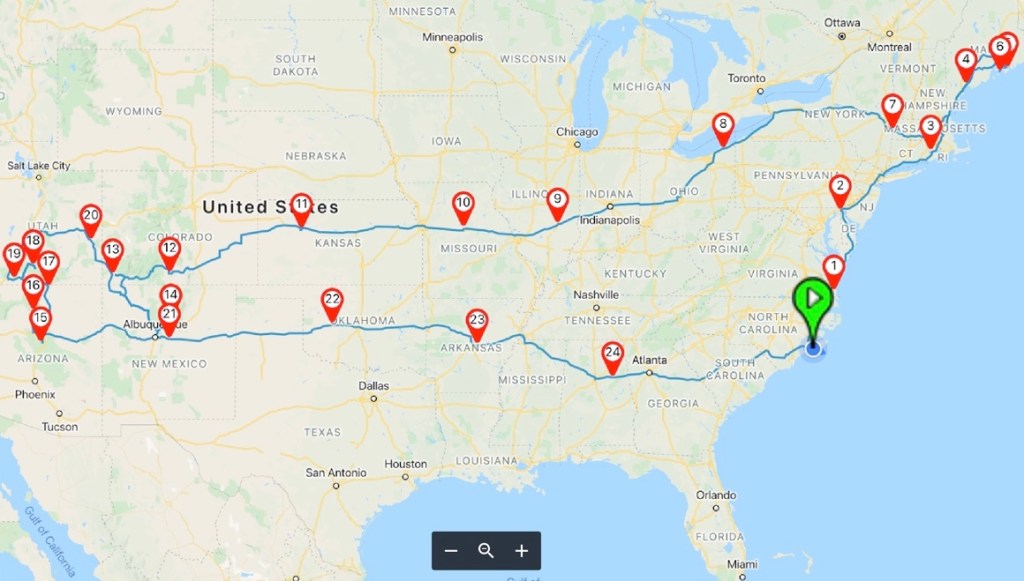Viewport: 1024px width, 581px height.
Task: Click the Chicago city label
Action: pos(577,132)
